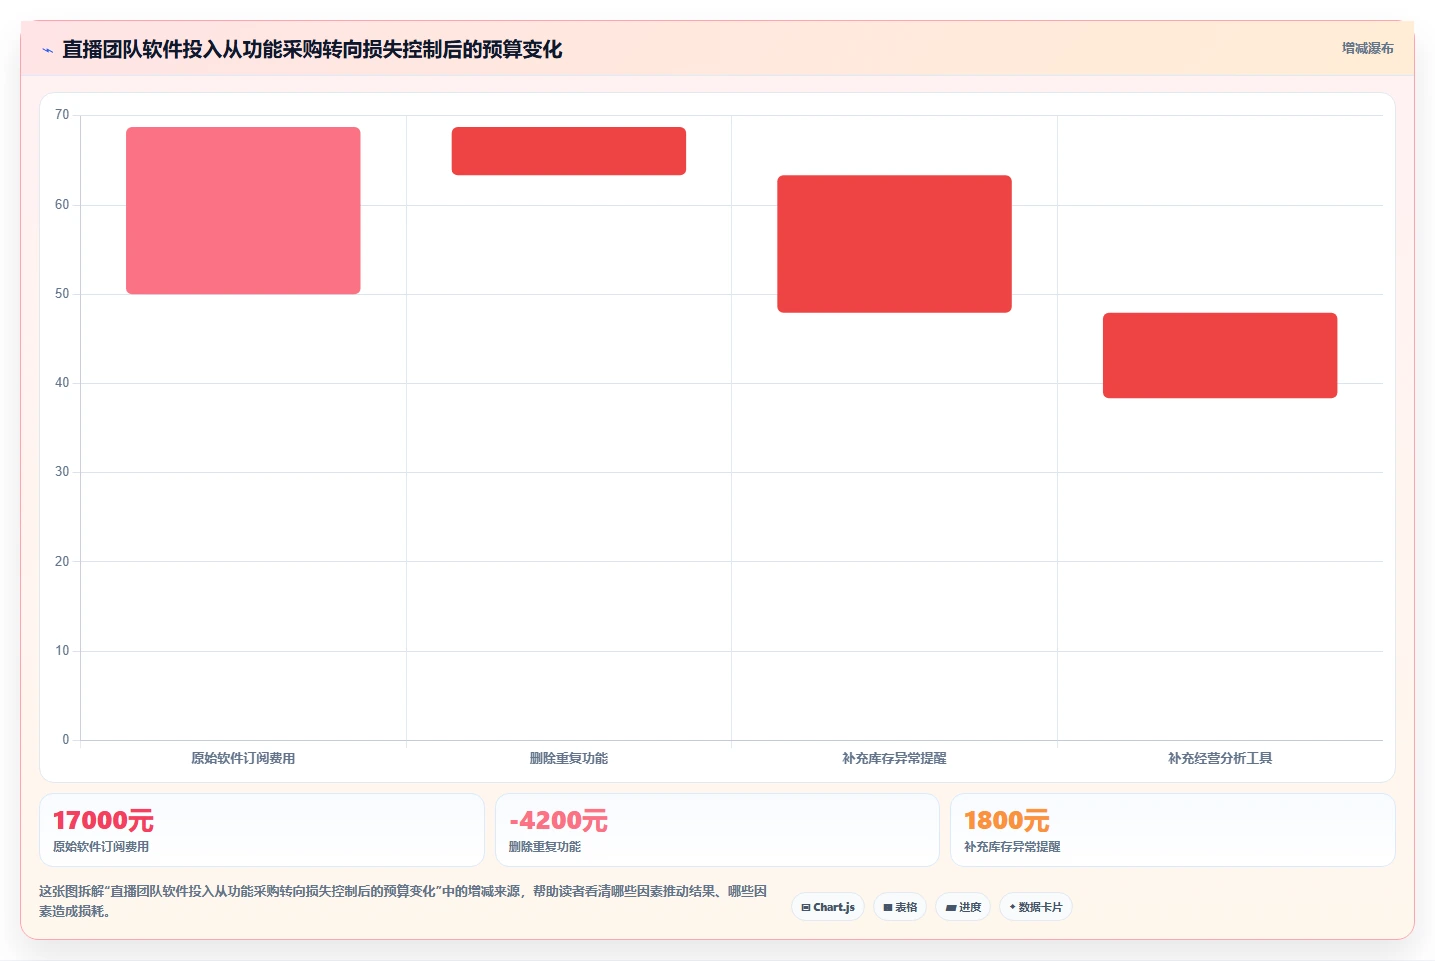Image resolution: width=1435 pixels, height=961 pixels.
Task: Click x-axis label 原始软件订阅费用
Action: pos(243,758)
